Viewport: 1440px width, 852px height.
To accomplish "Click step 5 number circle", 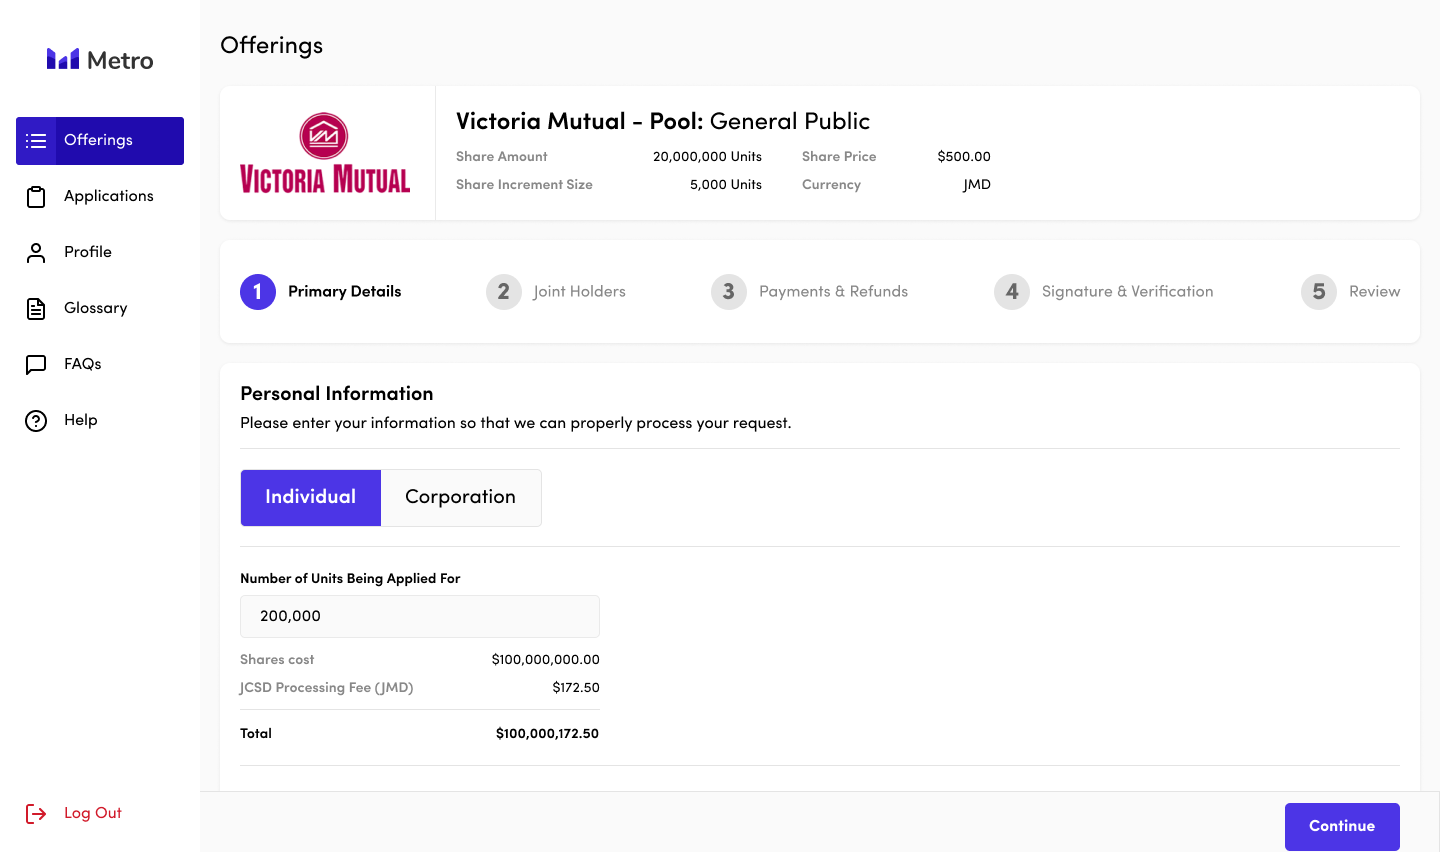I will point(1319,292).
